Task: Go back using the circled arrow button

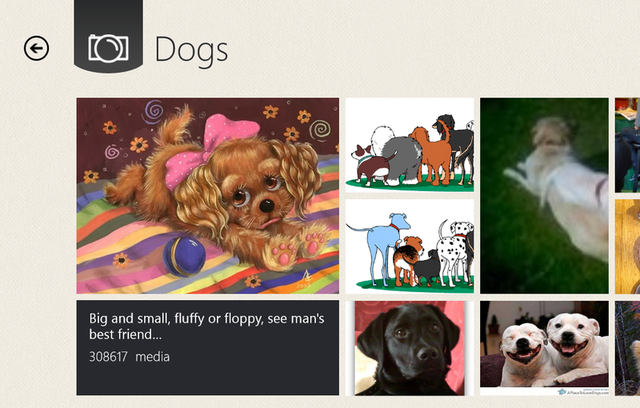Action: [x=36, y=49]
